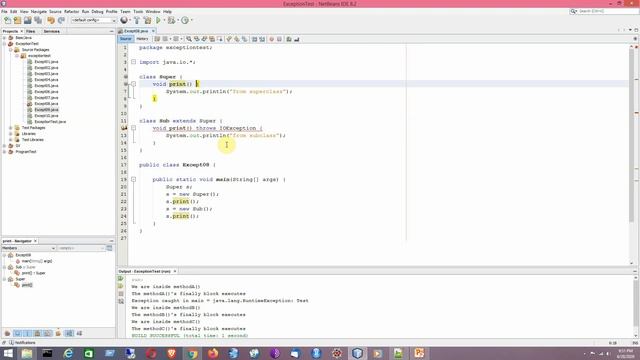Click the Comment icon in editor toolbar

289,39
